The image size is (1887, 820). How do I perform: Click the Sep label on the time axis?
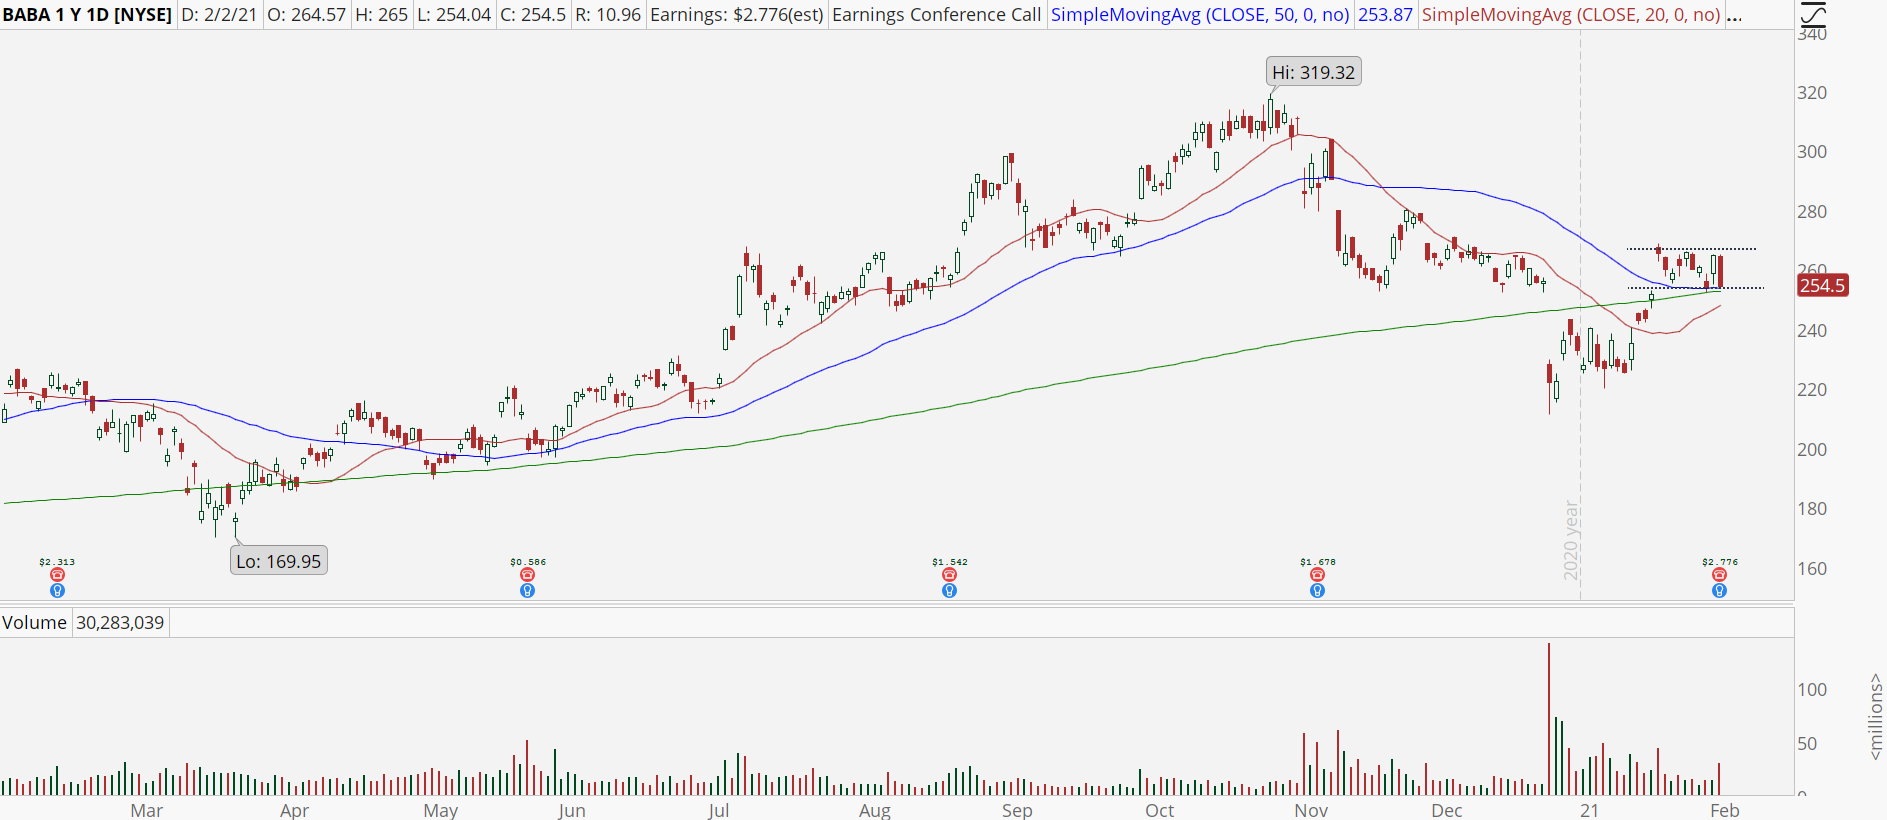coord(1017,810)
